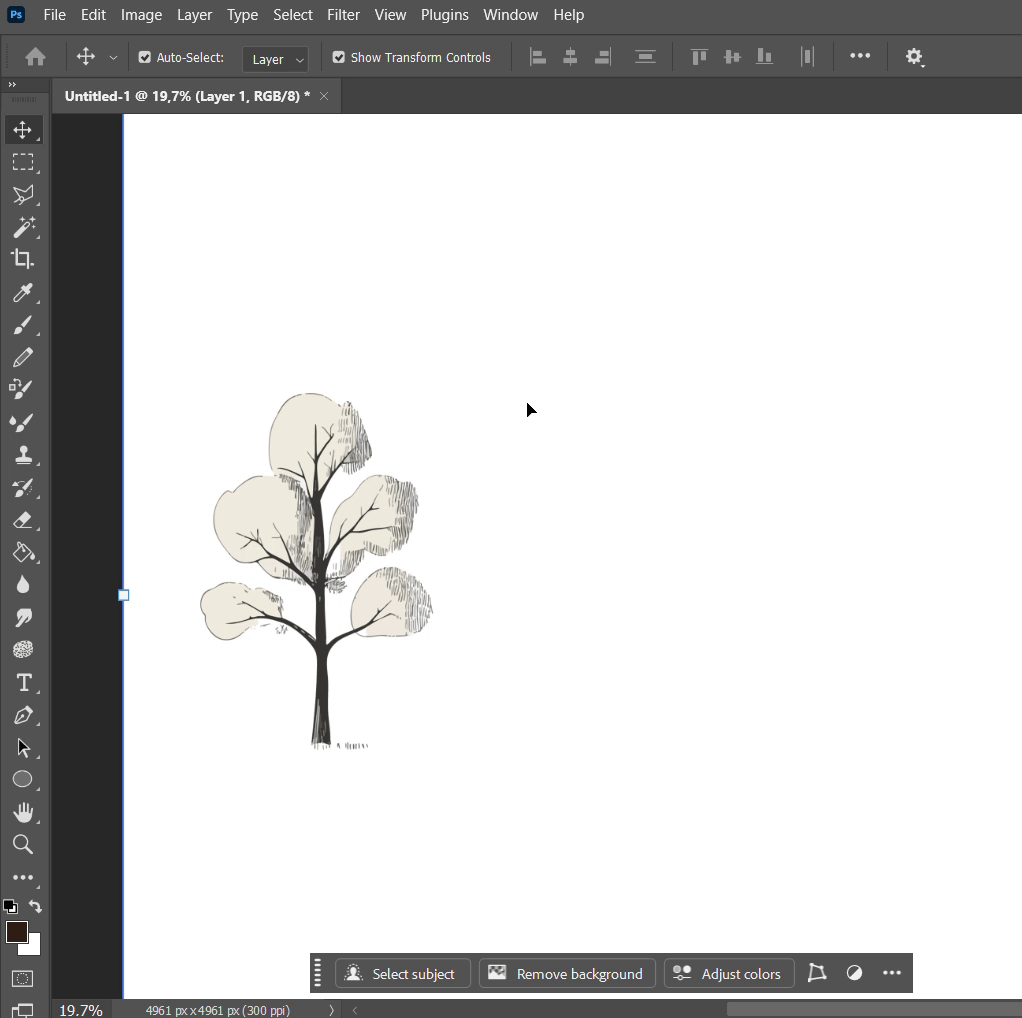The image size is (1022, 1018).
Task: Select the Eyedropper tool
Action: click(x=23, y=292)
